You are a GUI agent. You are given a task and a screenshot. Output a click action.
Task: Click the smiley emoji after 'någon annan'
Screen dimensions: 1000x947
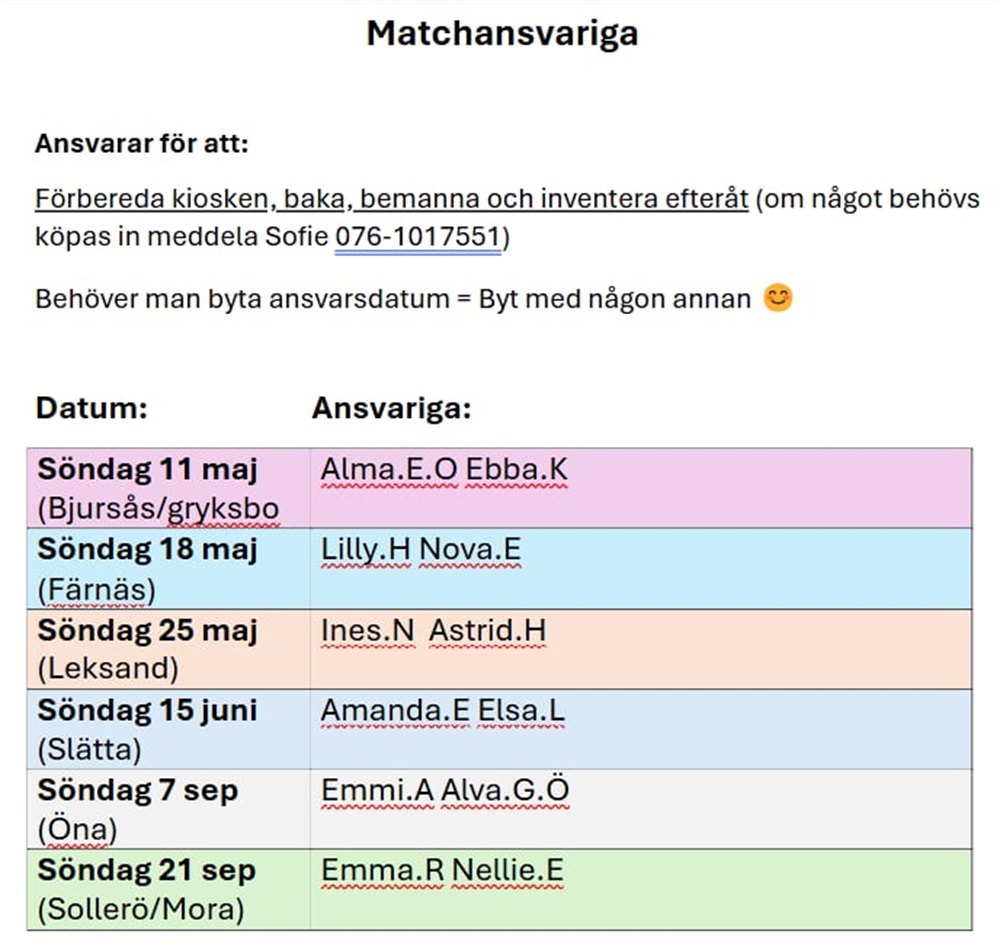pyautogui.click(x=777, y=298)
